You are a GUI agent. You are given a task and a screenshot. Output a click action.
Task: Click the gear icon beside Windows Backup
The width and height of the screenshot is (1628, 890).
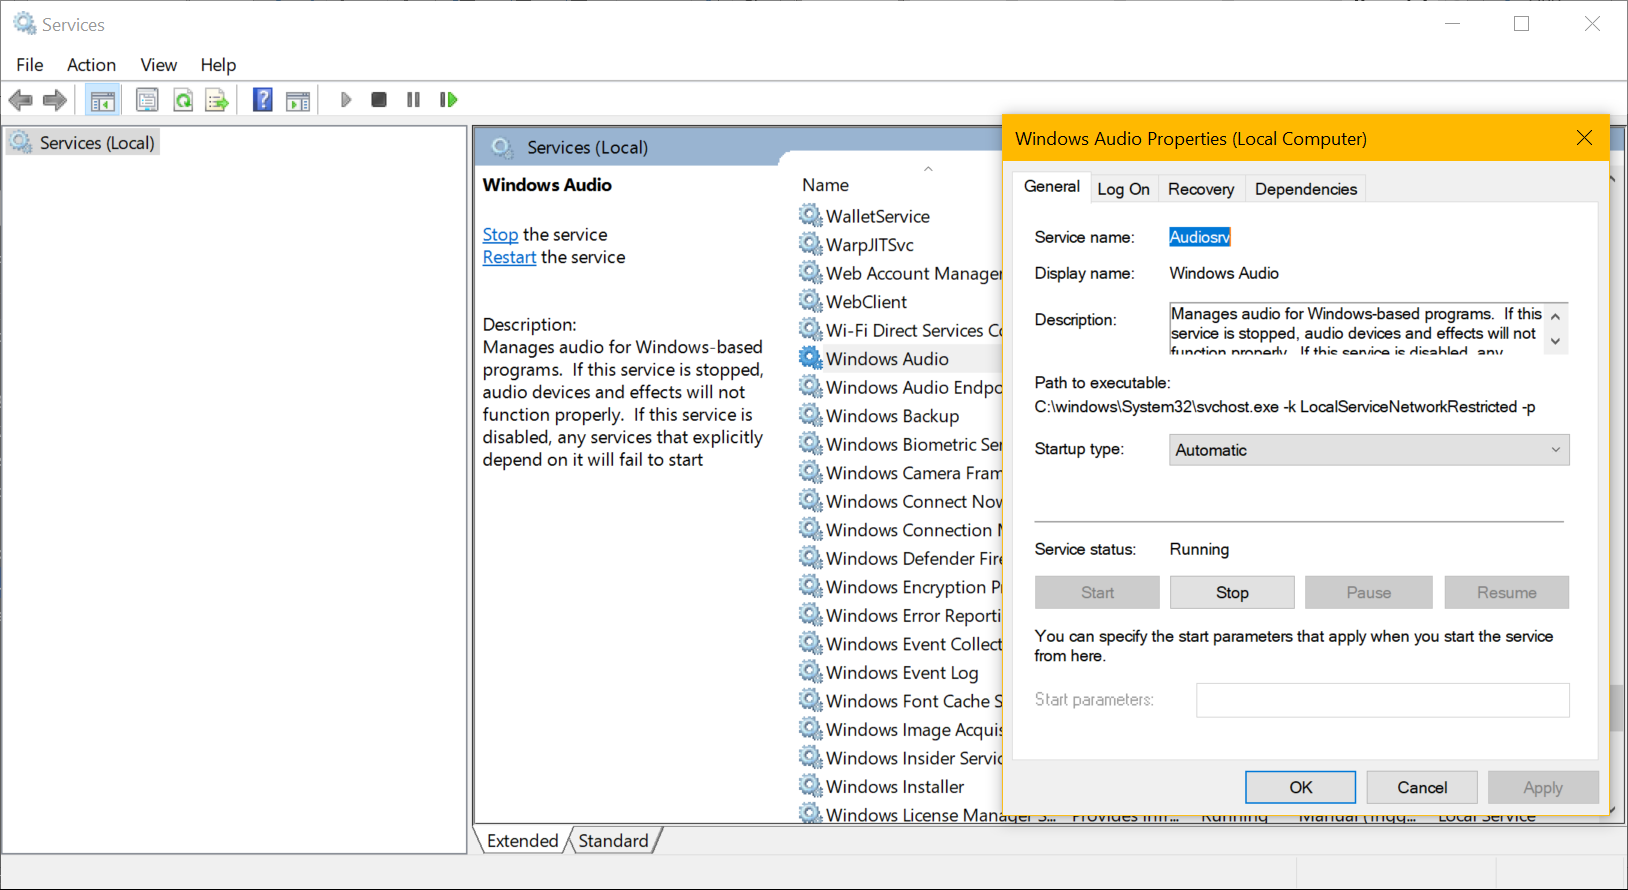point(811,415)
